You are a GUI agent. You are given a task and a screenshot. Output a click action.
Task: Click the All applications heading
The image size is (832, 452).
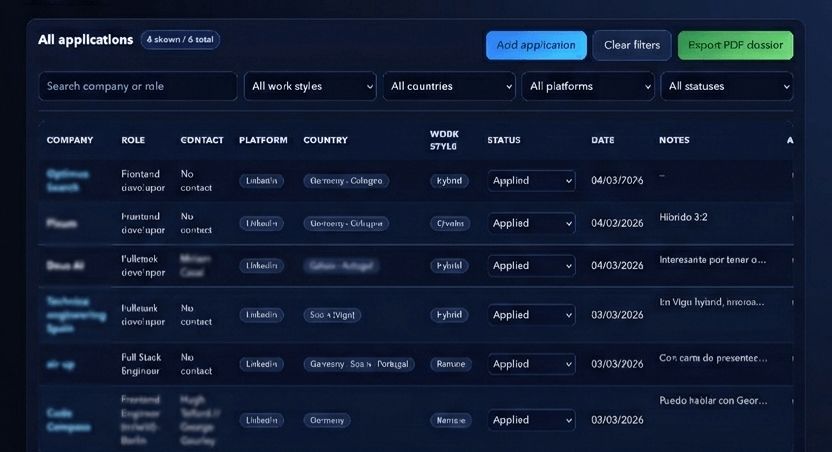85,40
